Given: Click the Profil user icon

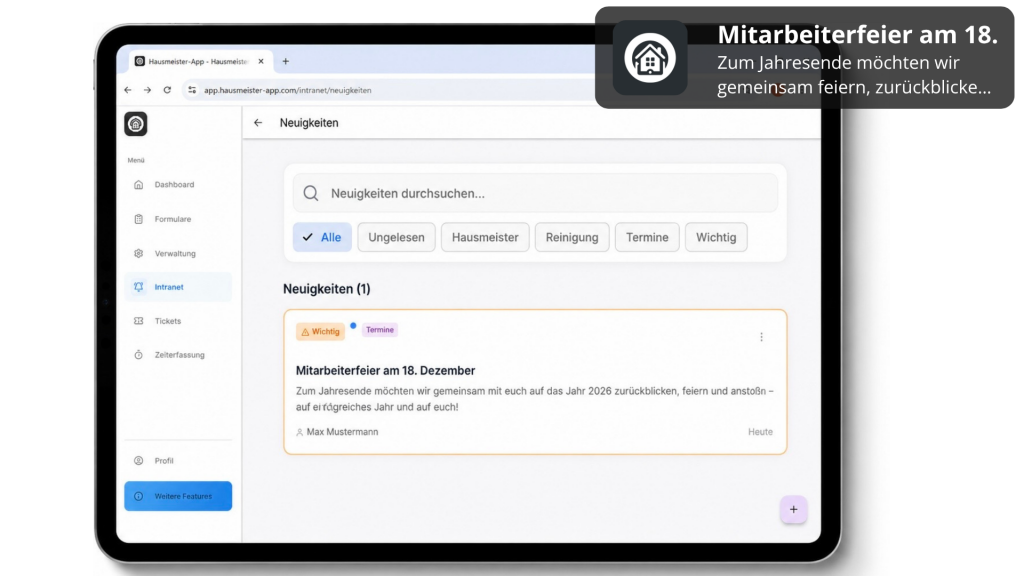Looking at the screenshot, I should (138, 461).
